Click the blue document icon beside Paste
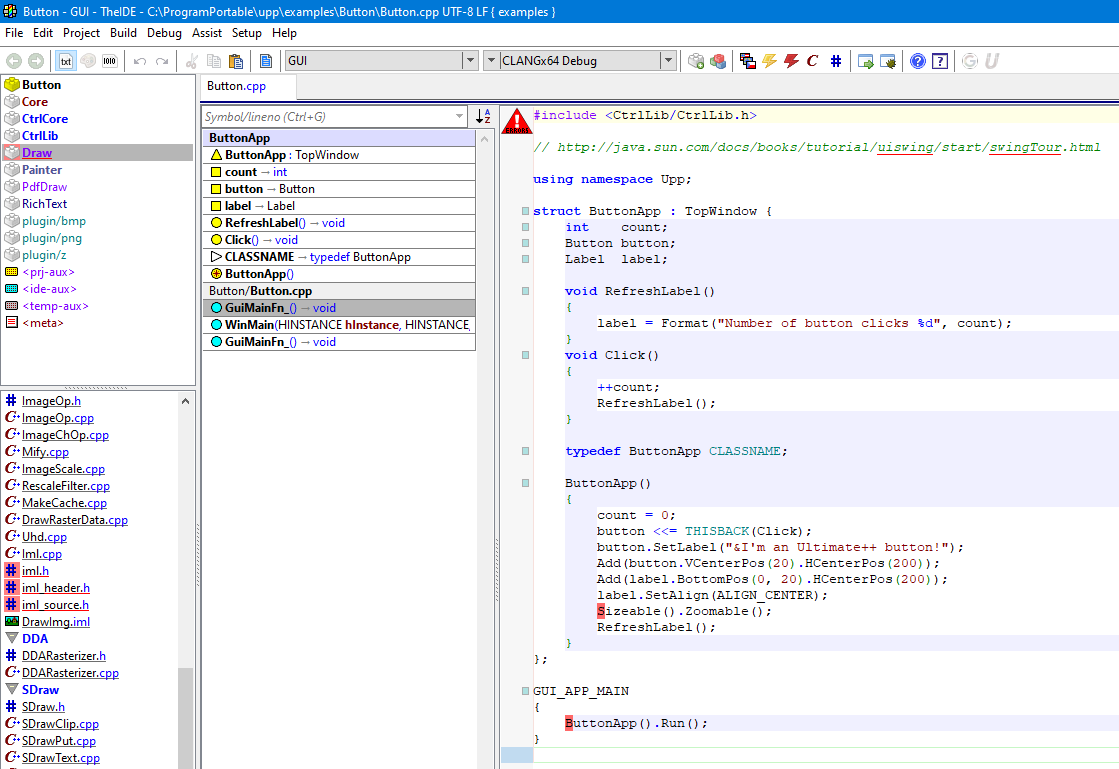This screenshot has height=769, width=1119. click(x=265, y=61)
